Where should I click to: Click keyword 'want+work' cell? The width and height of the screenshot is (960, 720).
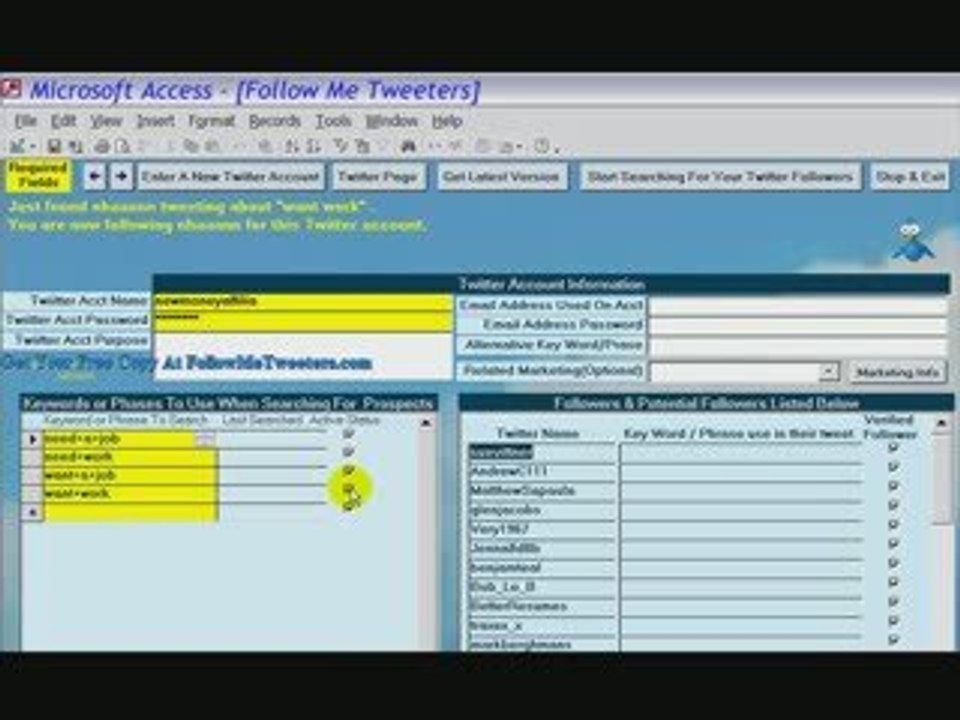[130, 493]
